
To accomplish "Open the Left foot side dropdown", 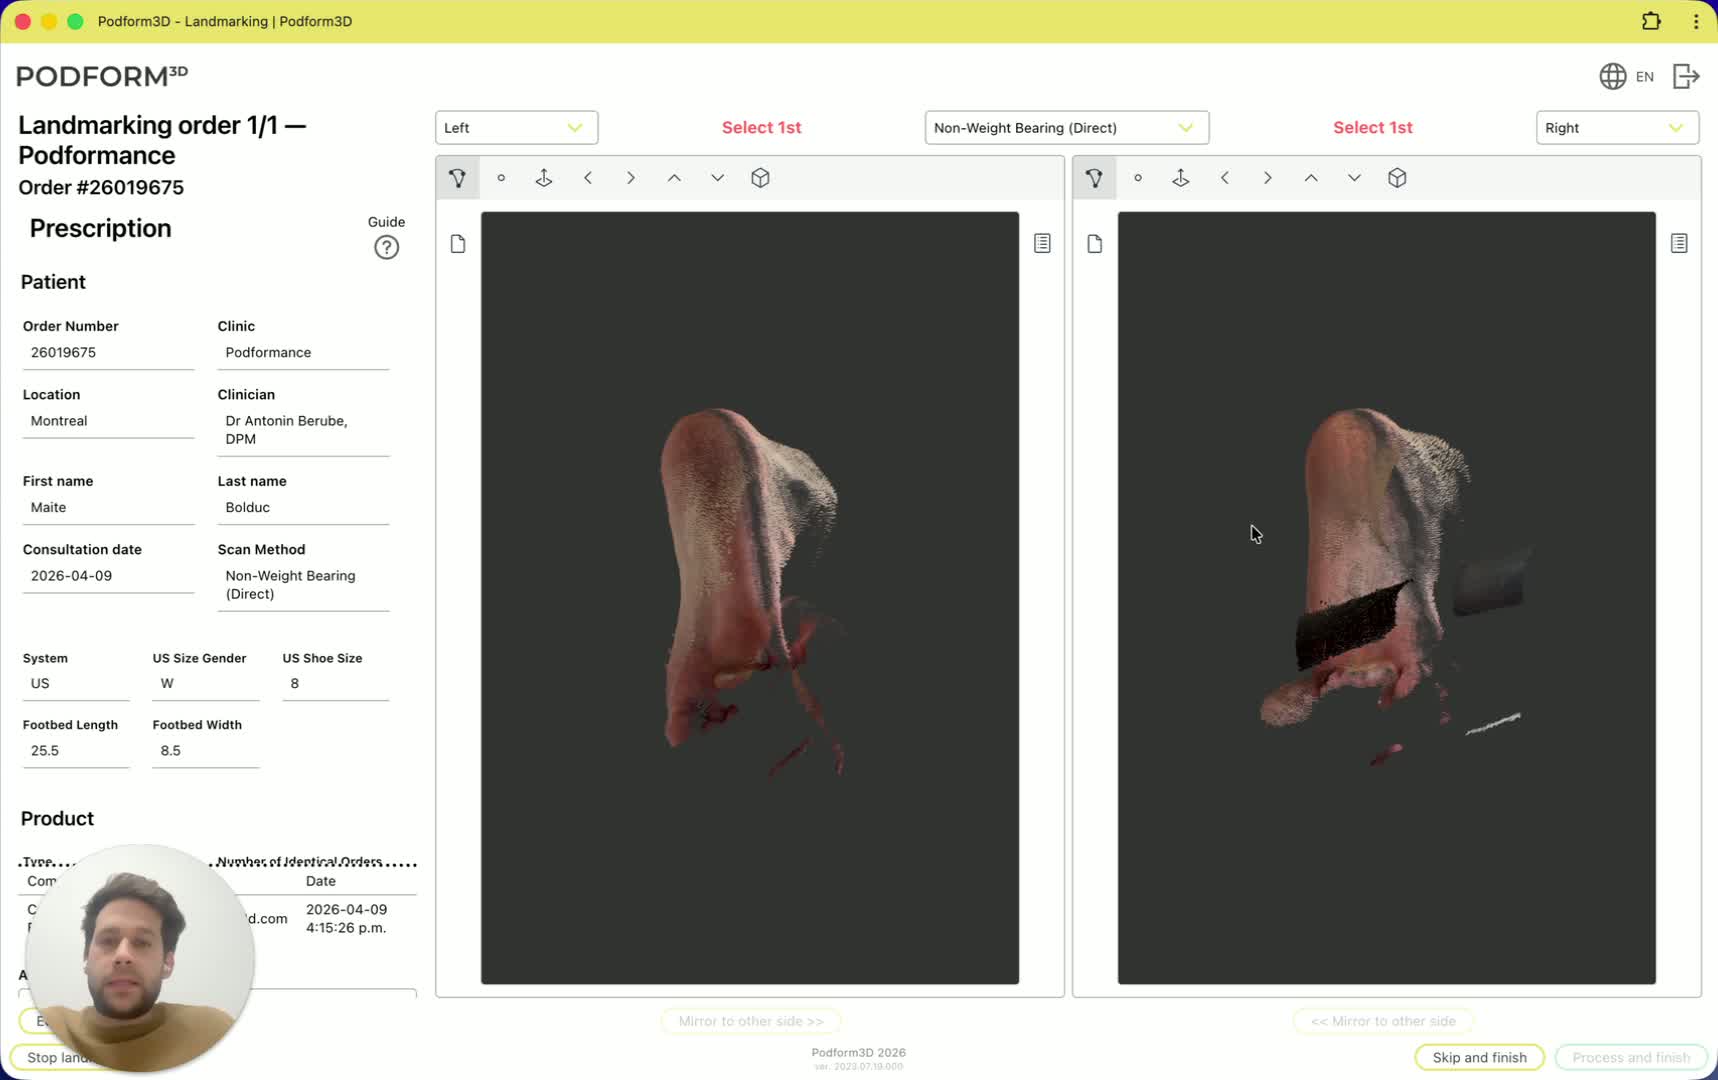I will pyautogui.click(x=516, y=128).
